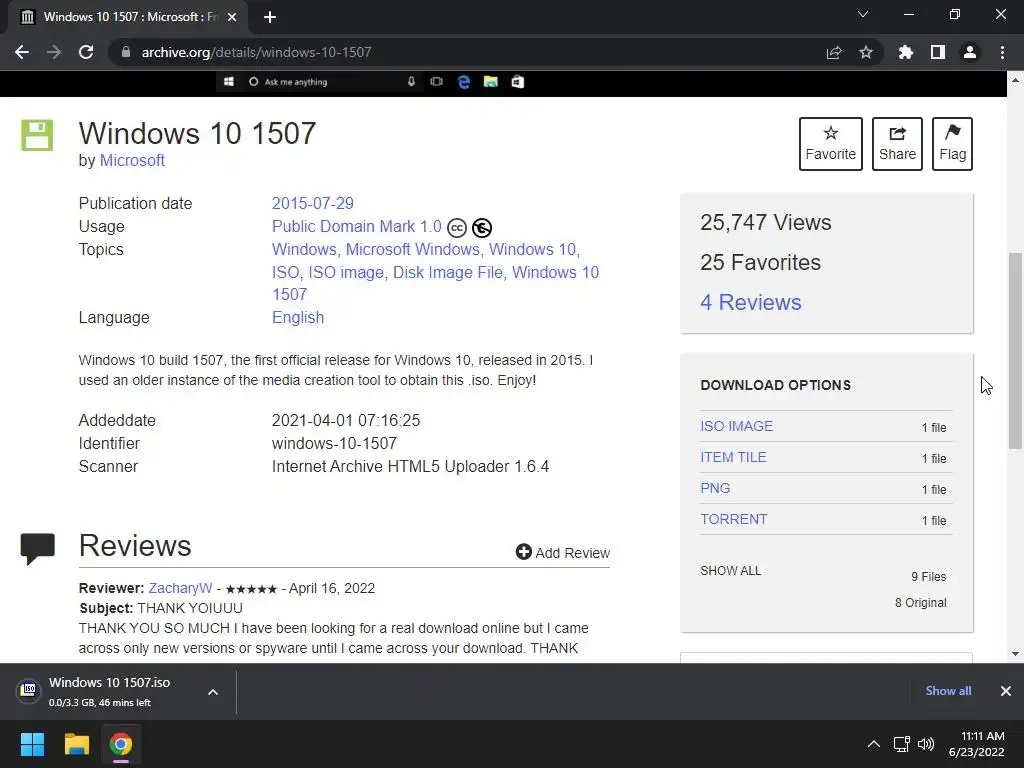Open the 2015-07-29 publication date link
The width and height of the screenshot is (1024, 768).
313,203
